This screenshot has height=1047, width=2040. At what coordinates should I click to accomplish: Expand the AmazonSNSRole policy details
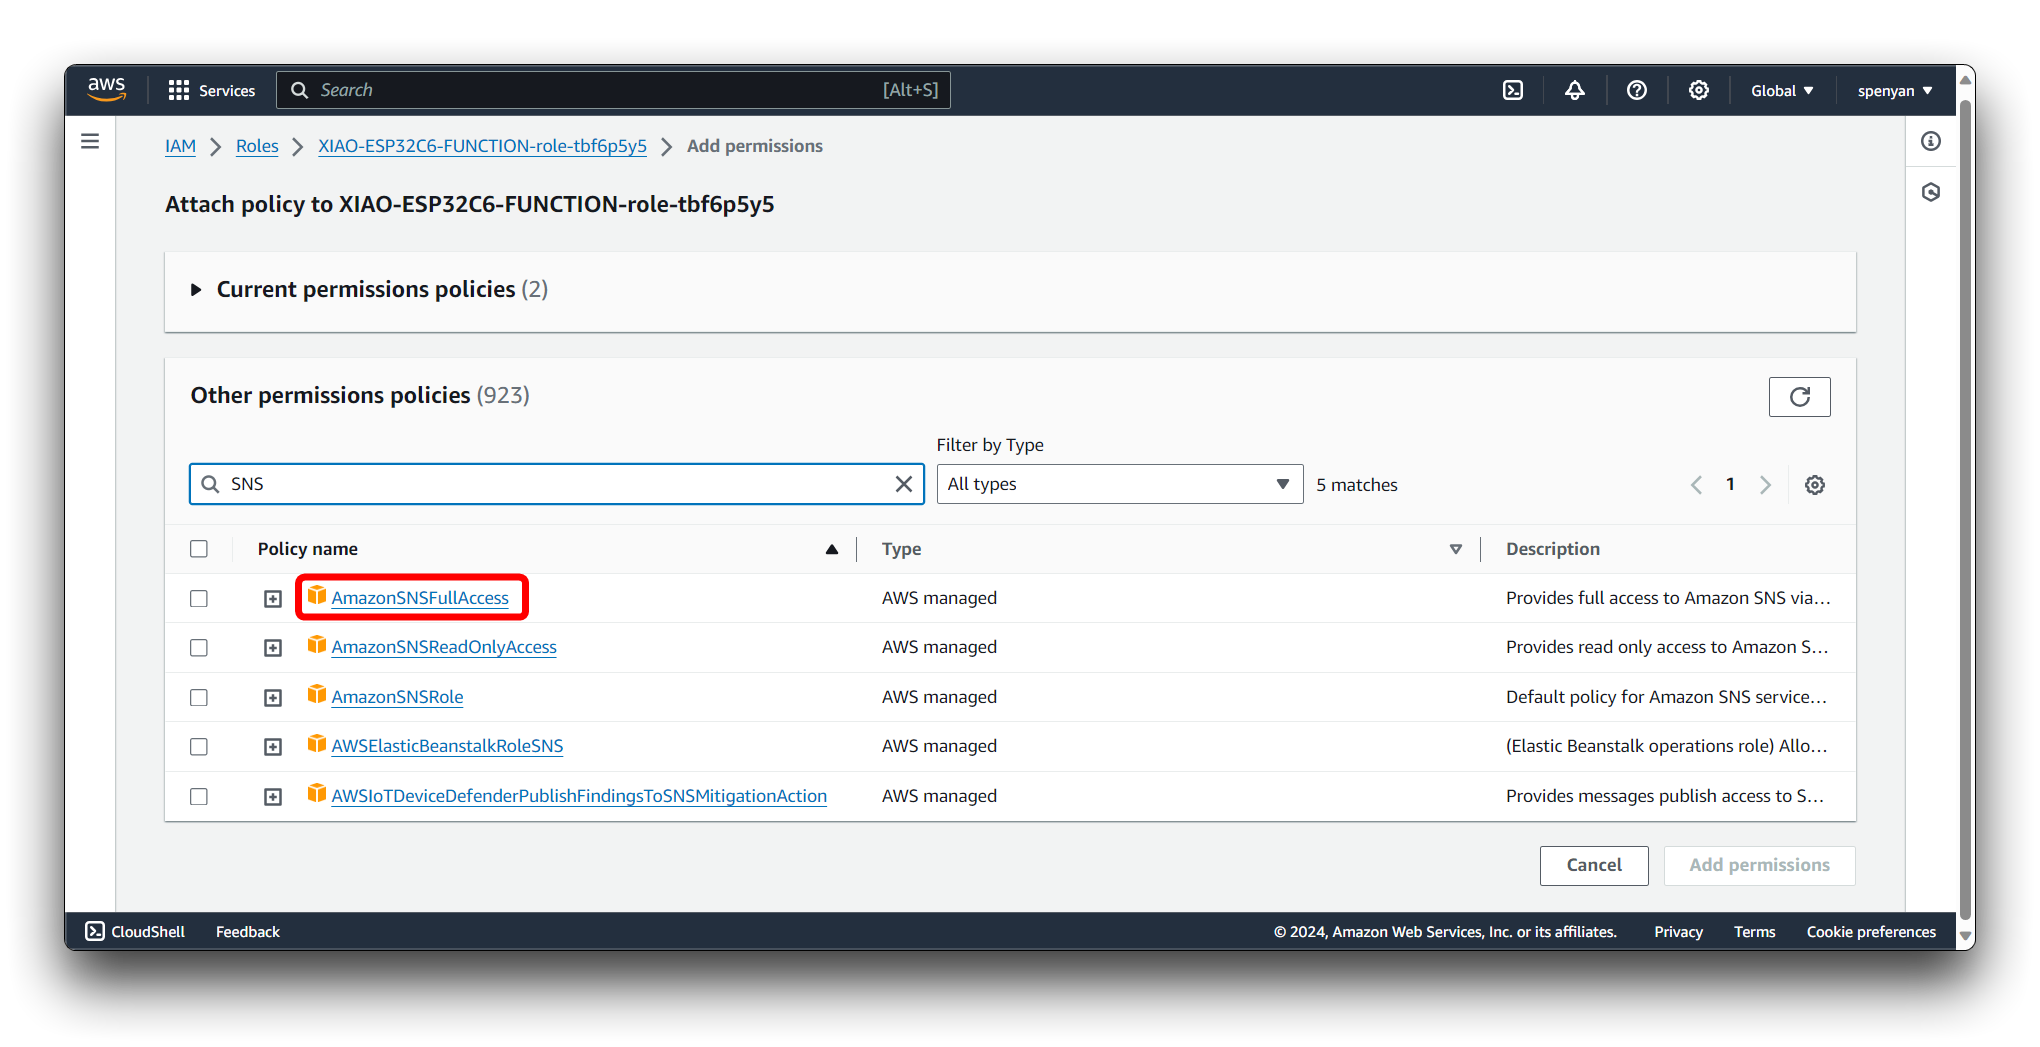273,698
